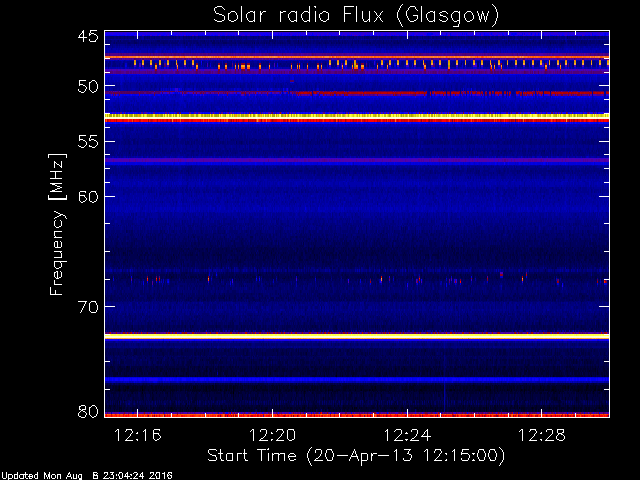Click the 80 MHz frequency tick label

coord(88,411)
